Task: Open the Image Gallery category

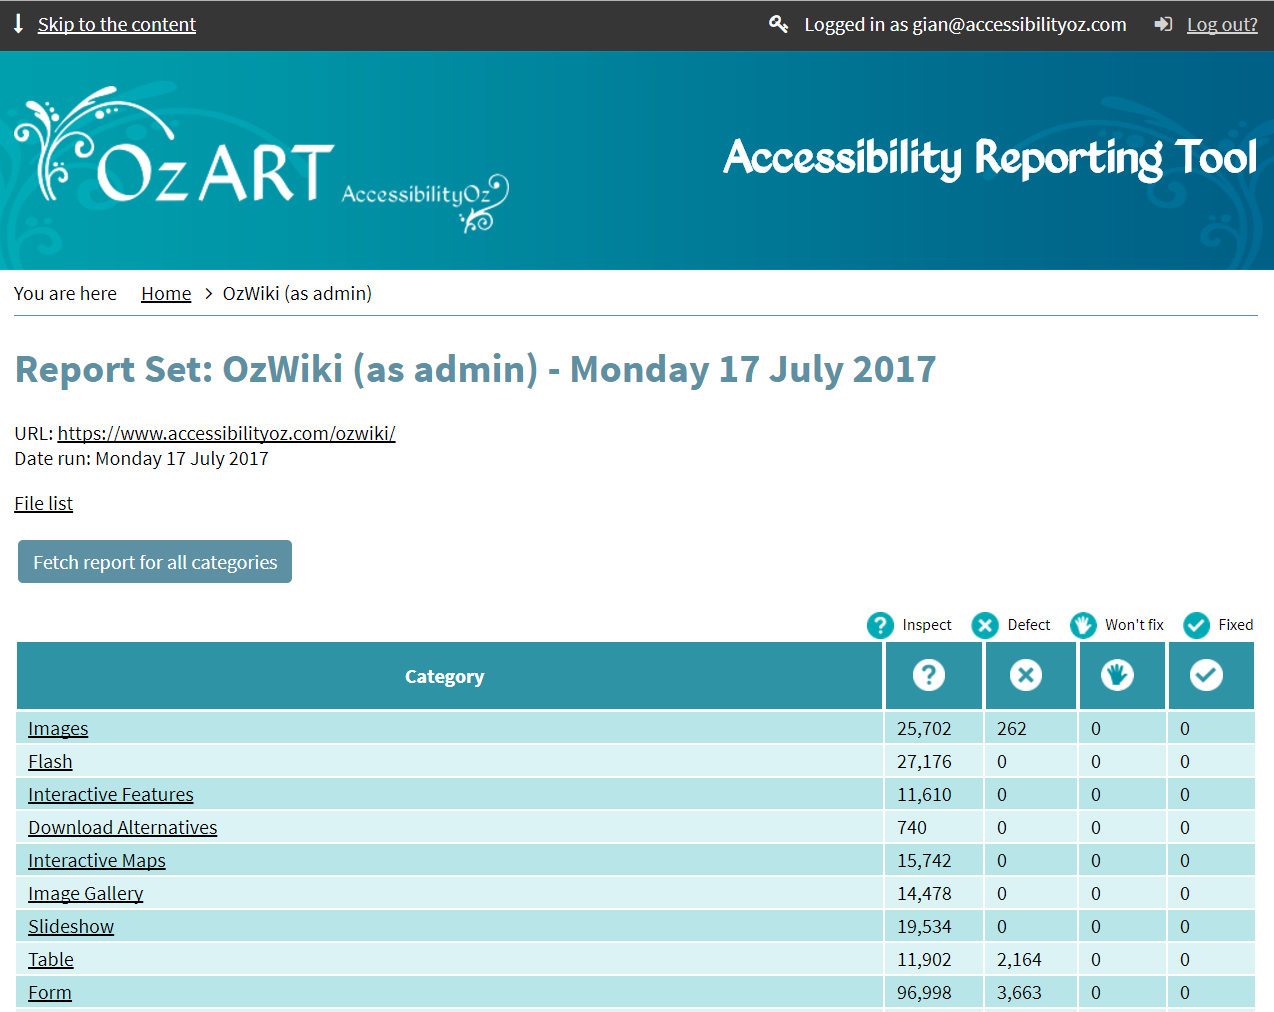Action: click(86, 893)
